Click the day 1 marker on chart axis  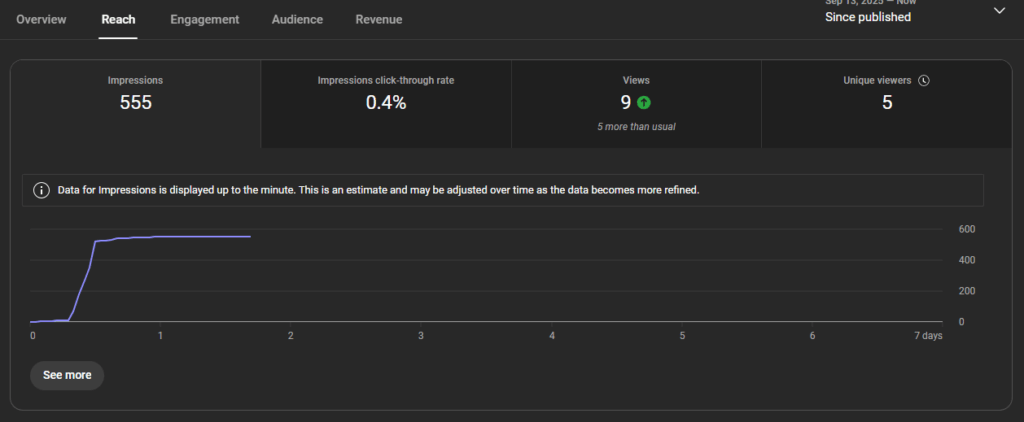[x=161, y=336]
